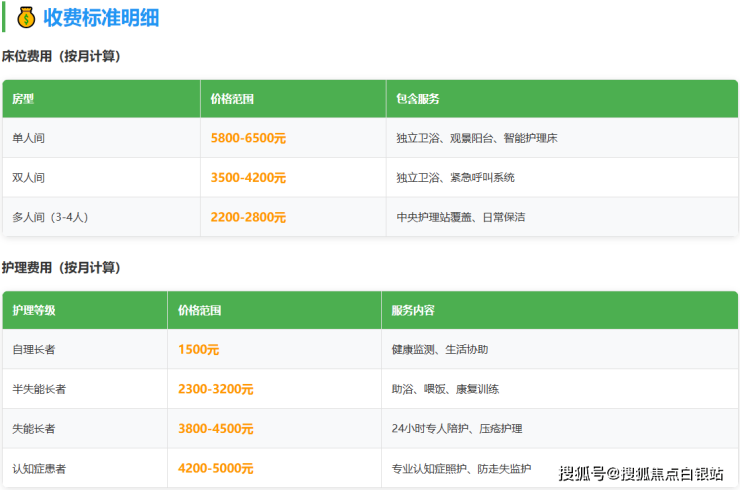Click the 包含服务 column header
This screenshot has height=490, width=740.
tap(418, 99)
